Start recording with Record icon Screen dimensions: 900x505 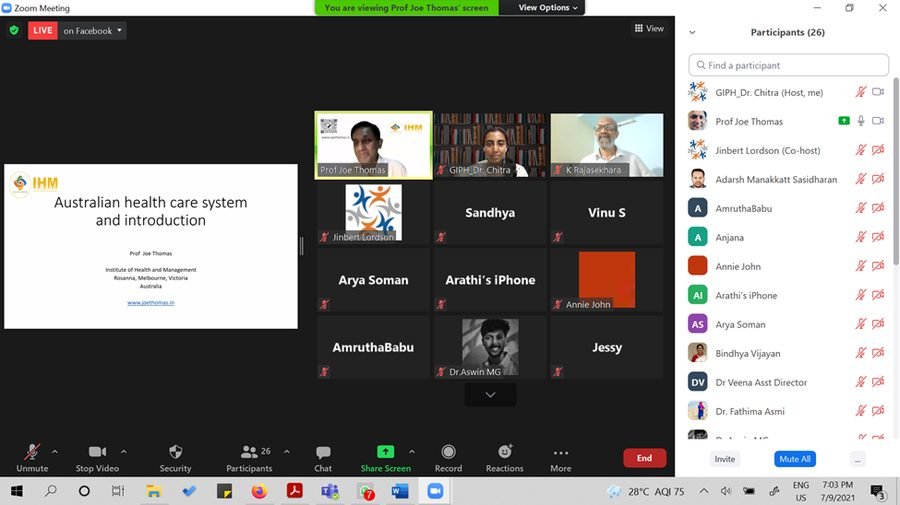pyautogui.click(x=448, y=452)
